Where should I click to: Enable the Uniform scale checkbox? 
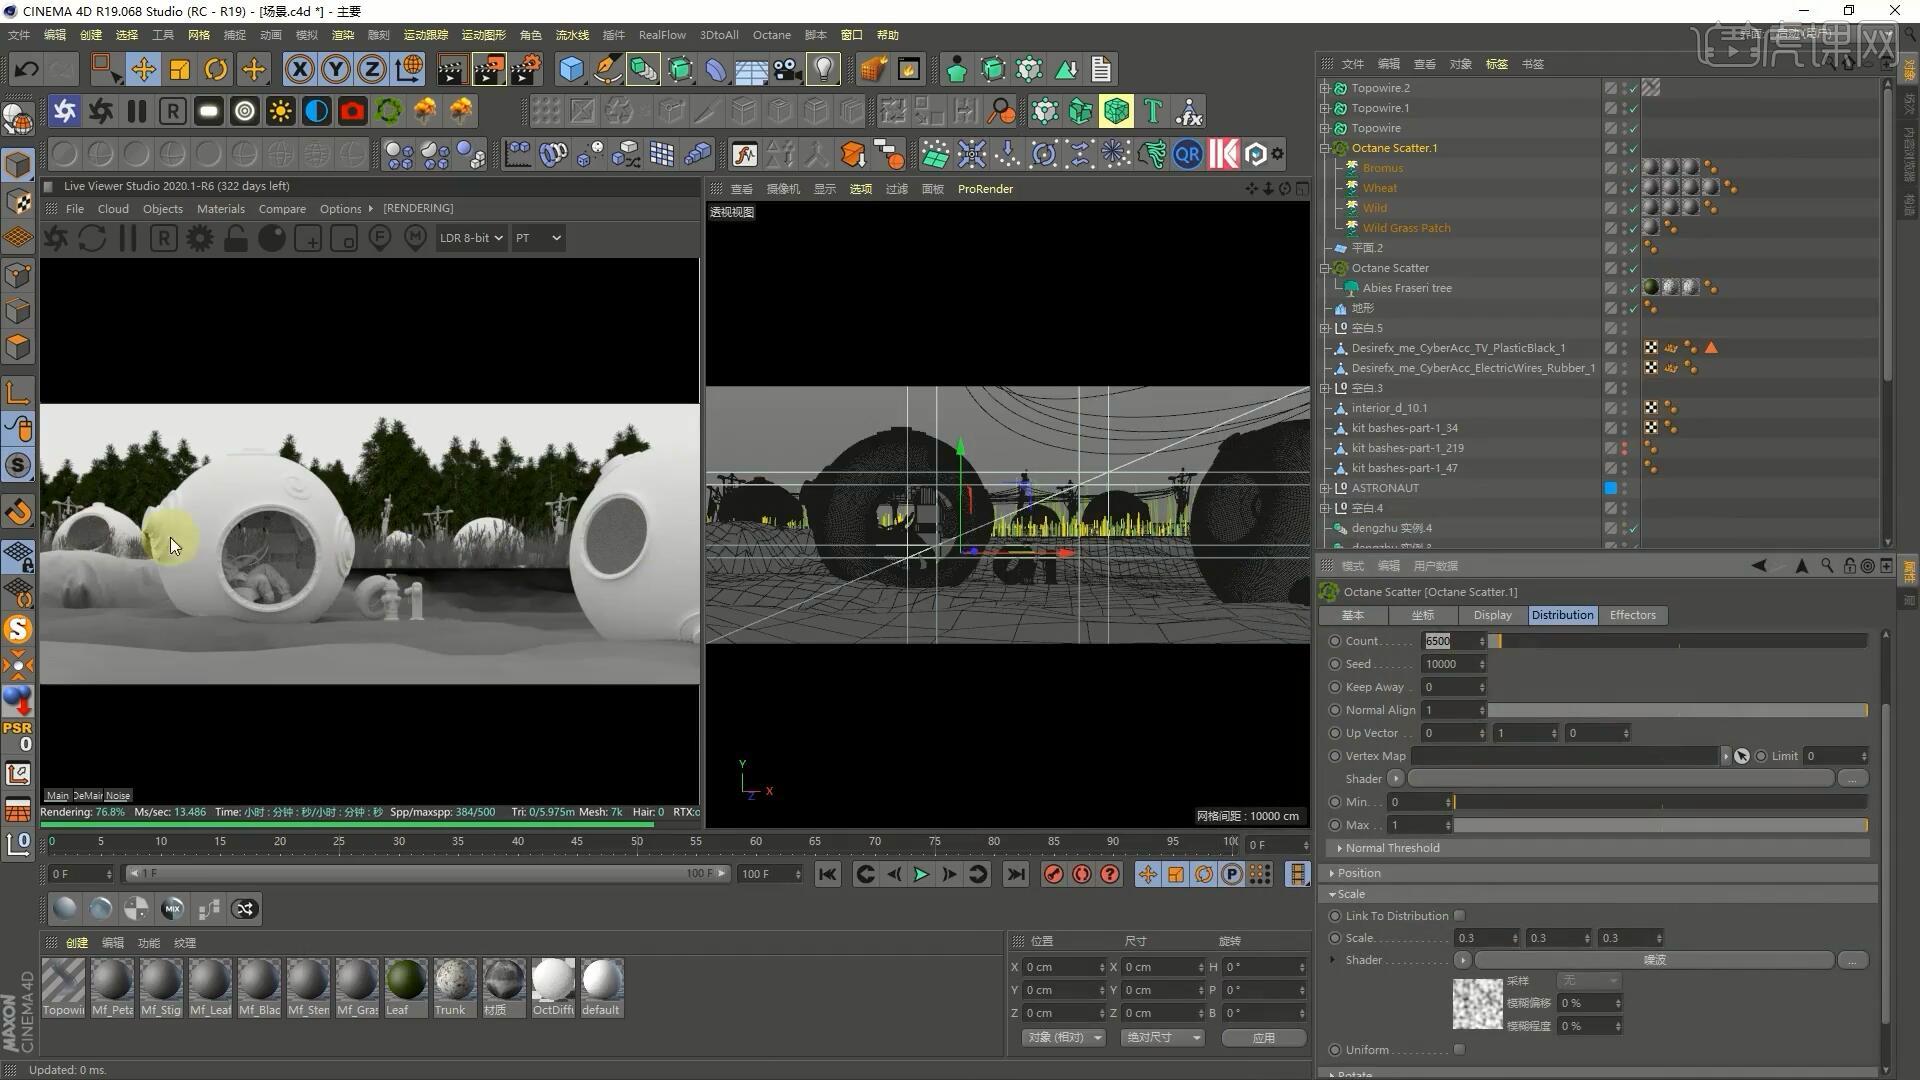[x=1459, y=1049]
